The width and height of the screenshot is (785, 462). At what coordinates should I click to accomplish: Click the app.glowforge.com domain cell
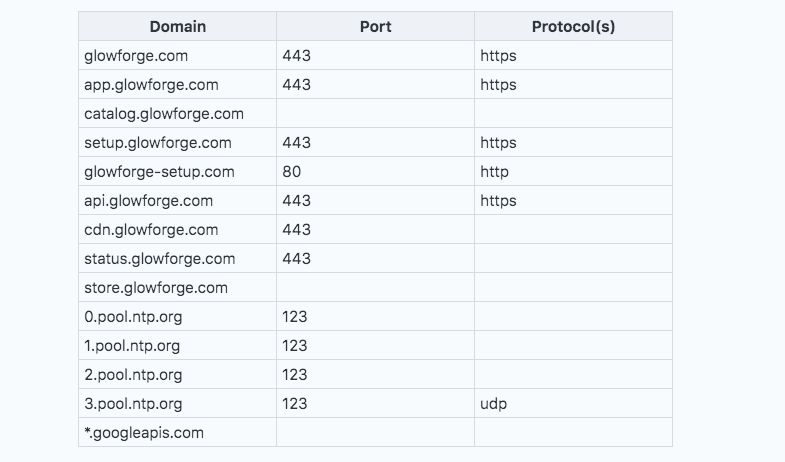click(151, 85)
